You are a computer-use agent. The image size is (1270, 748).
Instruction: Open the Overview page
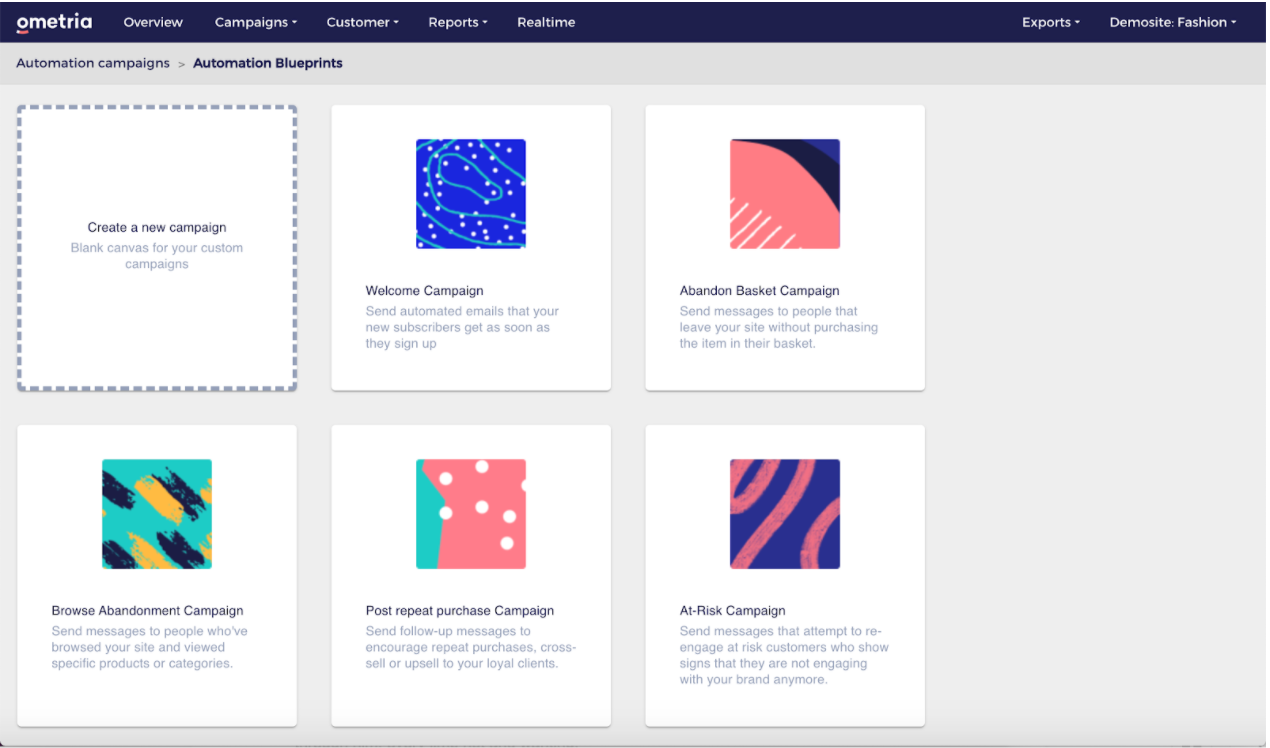point(153,22)
